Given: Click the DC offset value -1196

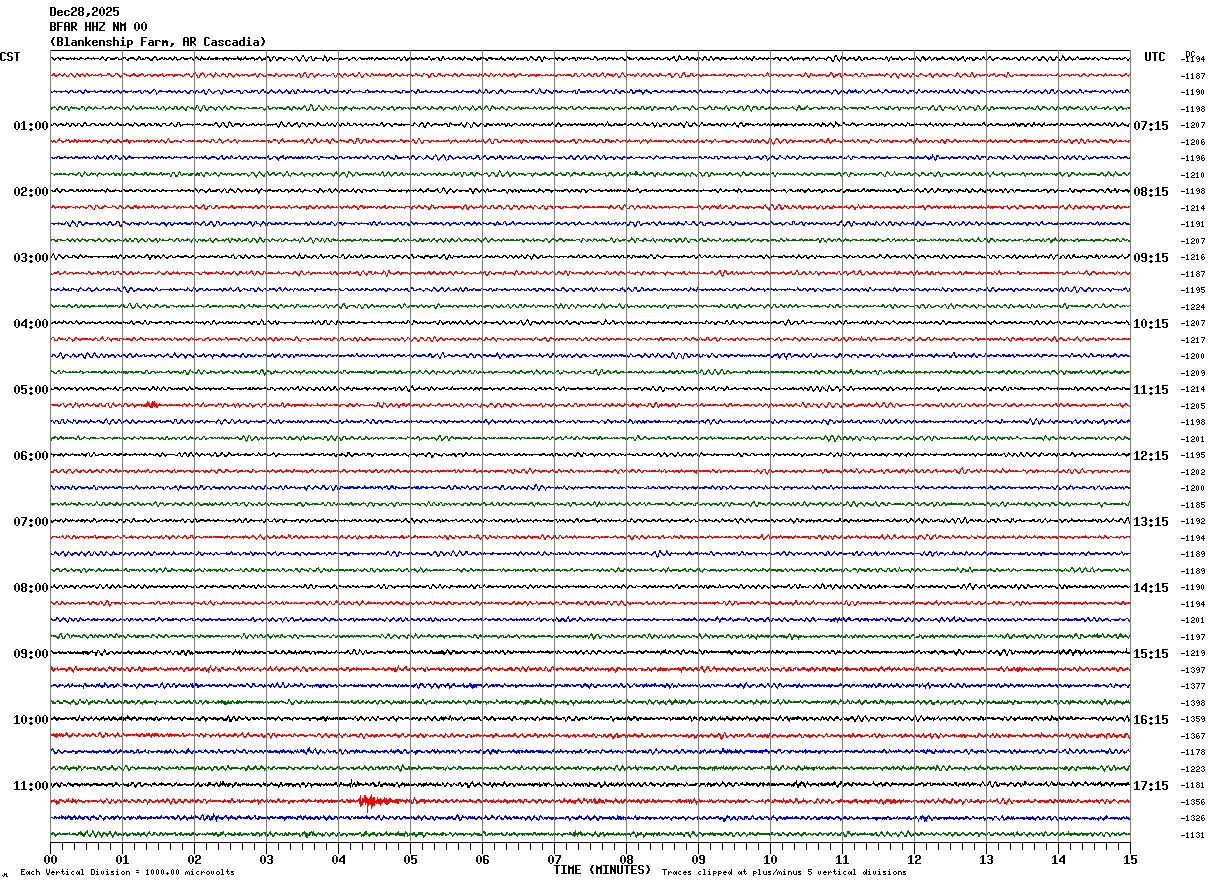Looking at the screenshot, I should tap(1193, 158).
